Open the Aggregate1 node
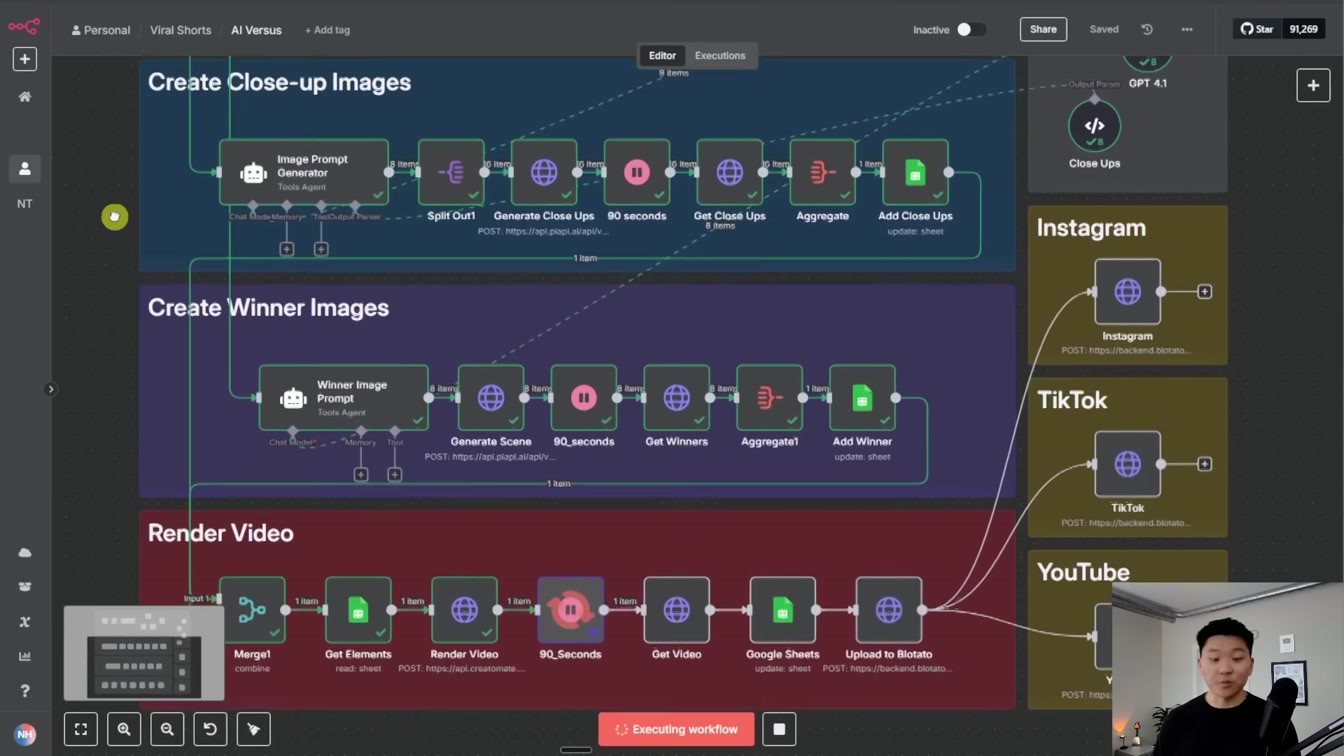1344x756 pixels. tap(769, 398)
